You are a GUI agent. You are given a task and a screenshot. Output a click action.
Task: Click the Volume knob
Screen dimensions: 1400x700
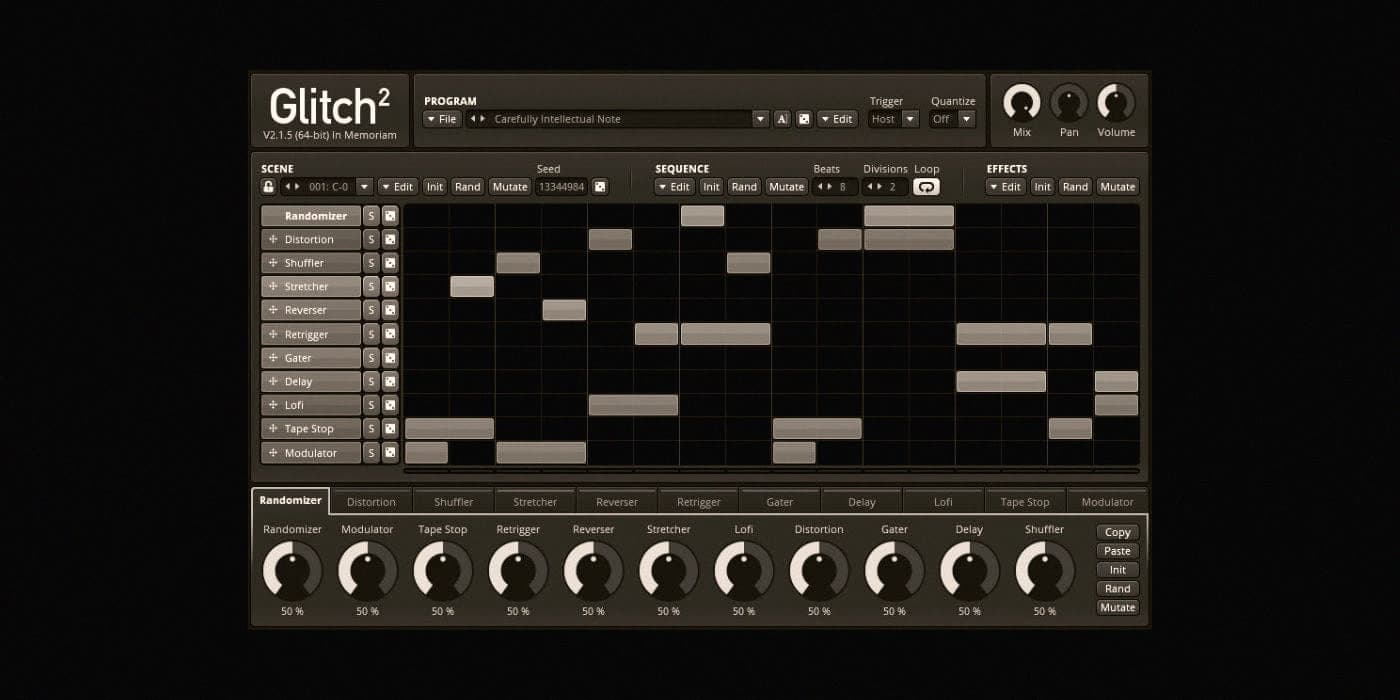[1116, 103]
